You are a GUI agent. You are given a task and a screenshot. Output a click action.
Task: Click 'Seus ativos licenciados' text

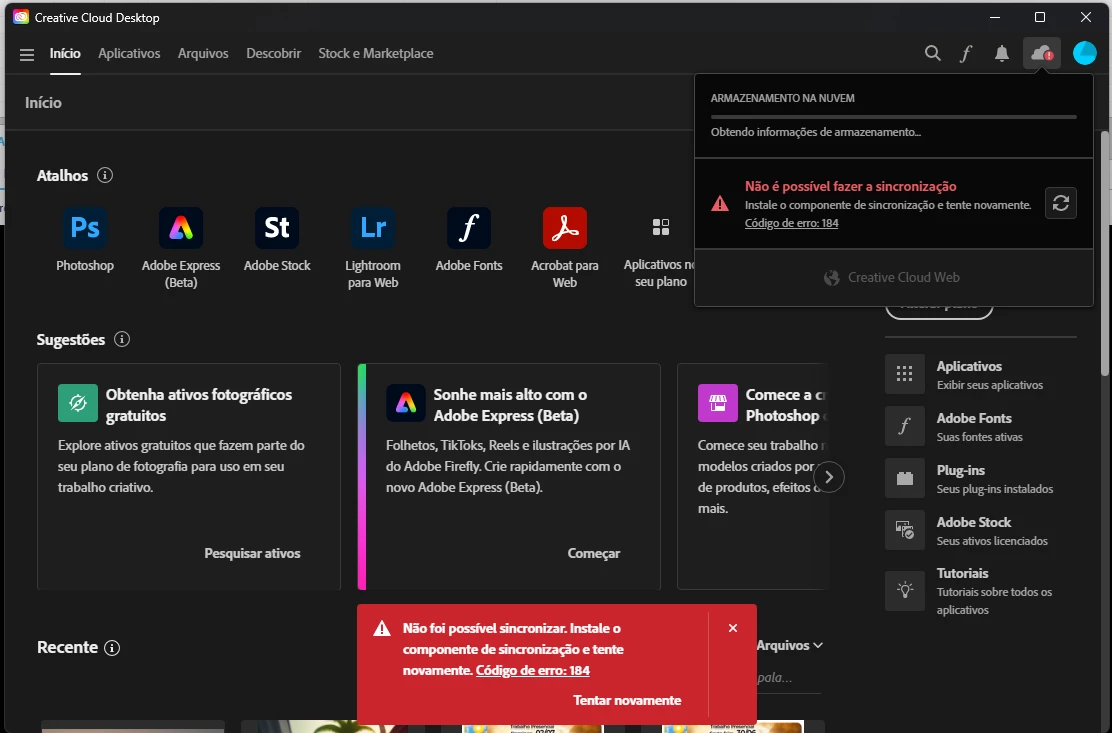(x=991, y=541)
